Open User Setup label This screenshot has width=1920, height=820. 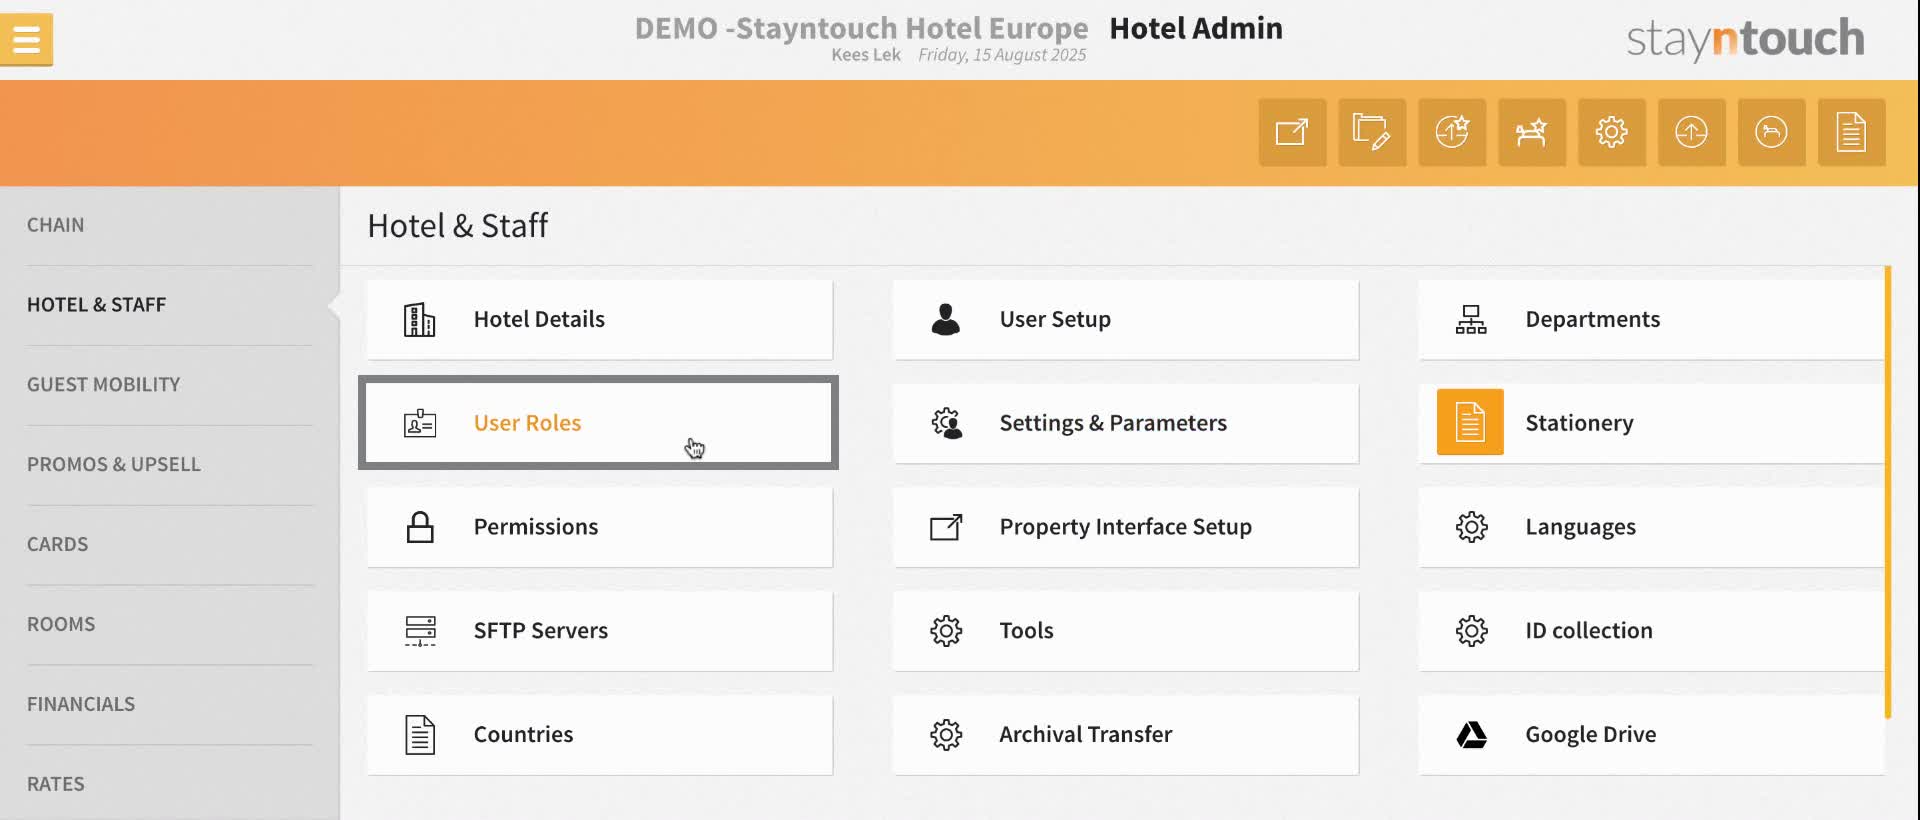click(1055, 319)
